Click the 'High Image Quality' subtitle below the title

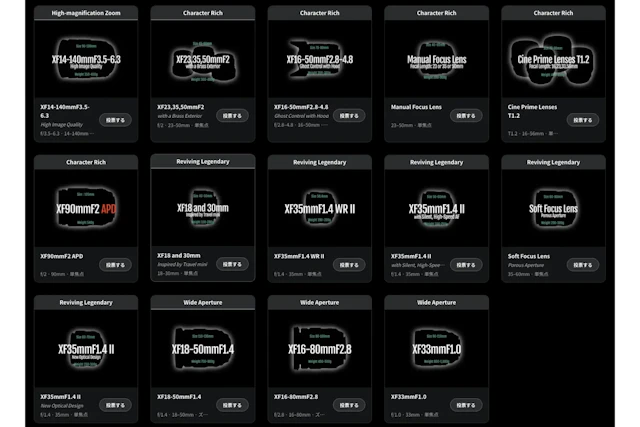click(x=61, y=125)
